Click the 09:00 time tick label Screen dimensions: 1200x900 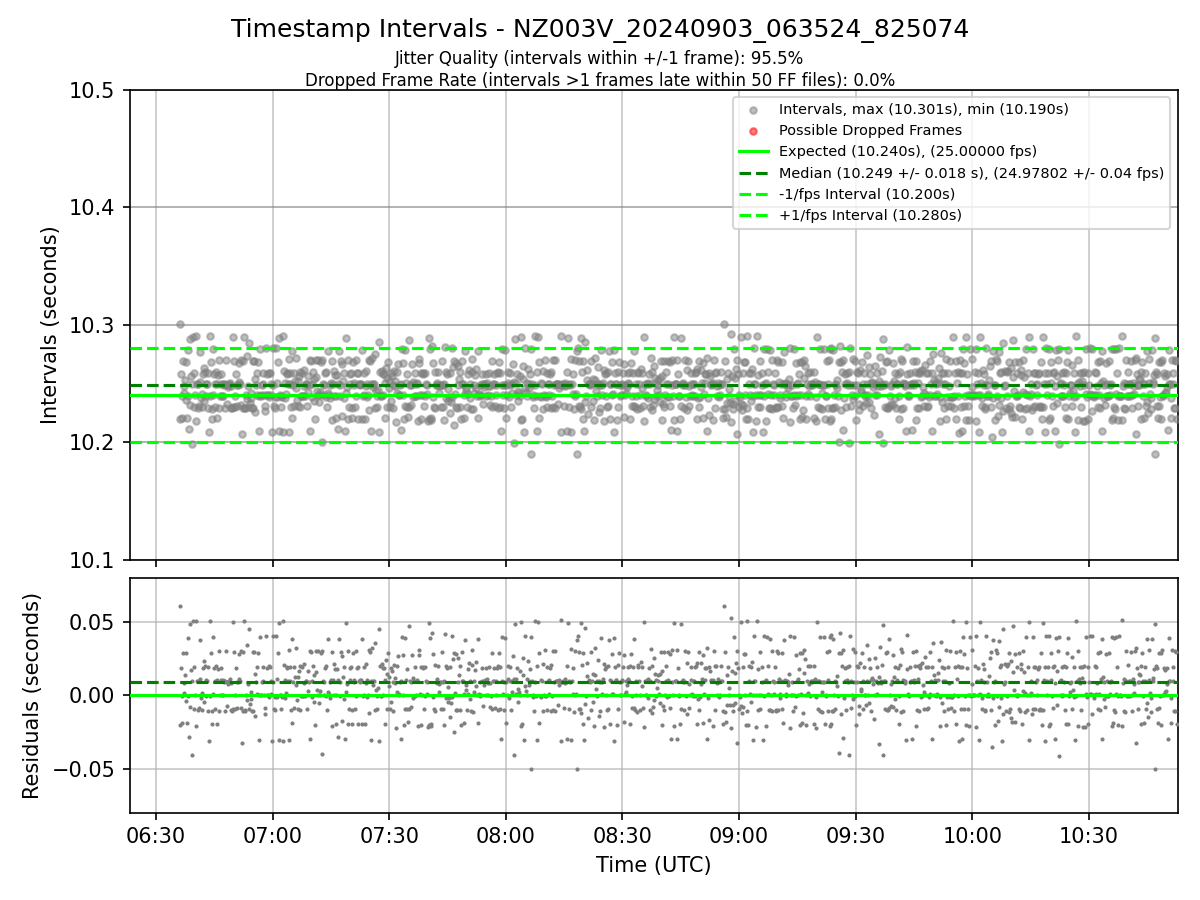click(x=739, y=834)
